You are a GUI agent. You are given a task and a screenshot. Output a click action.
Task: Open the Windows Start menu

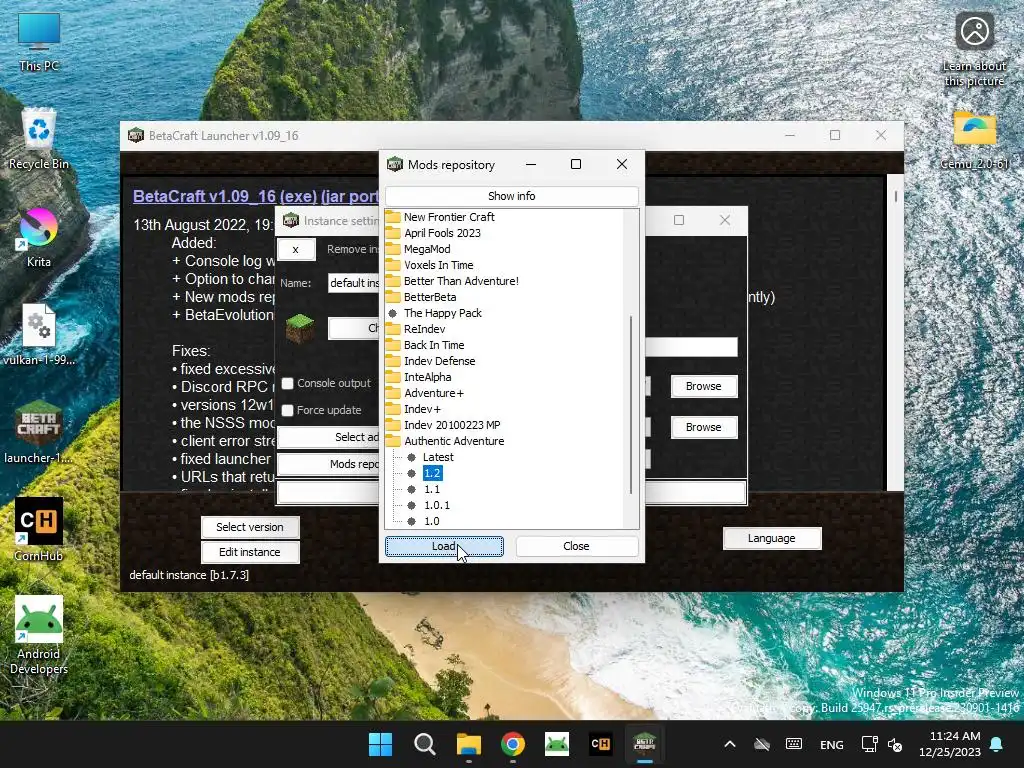point(380,744)
